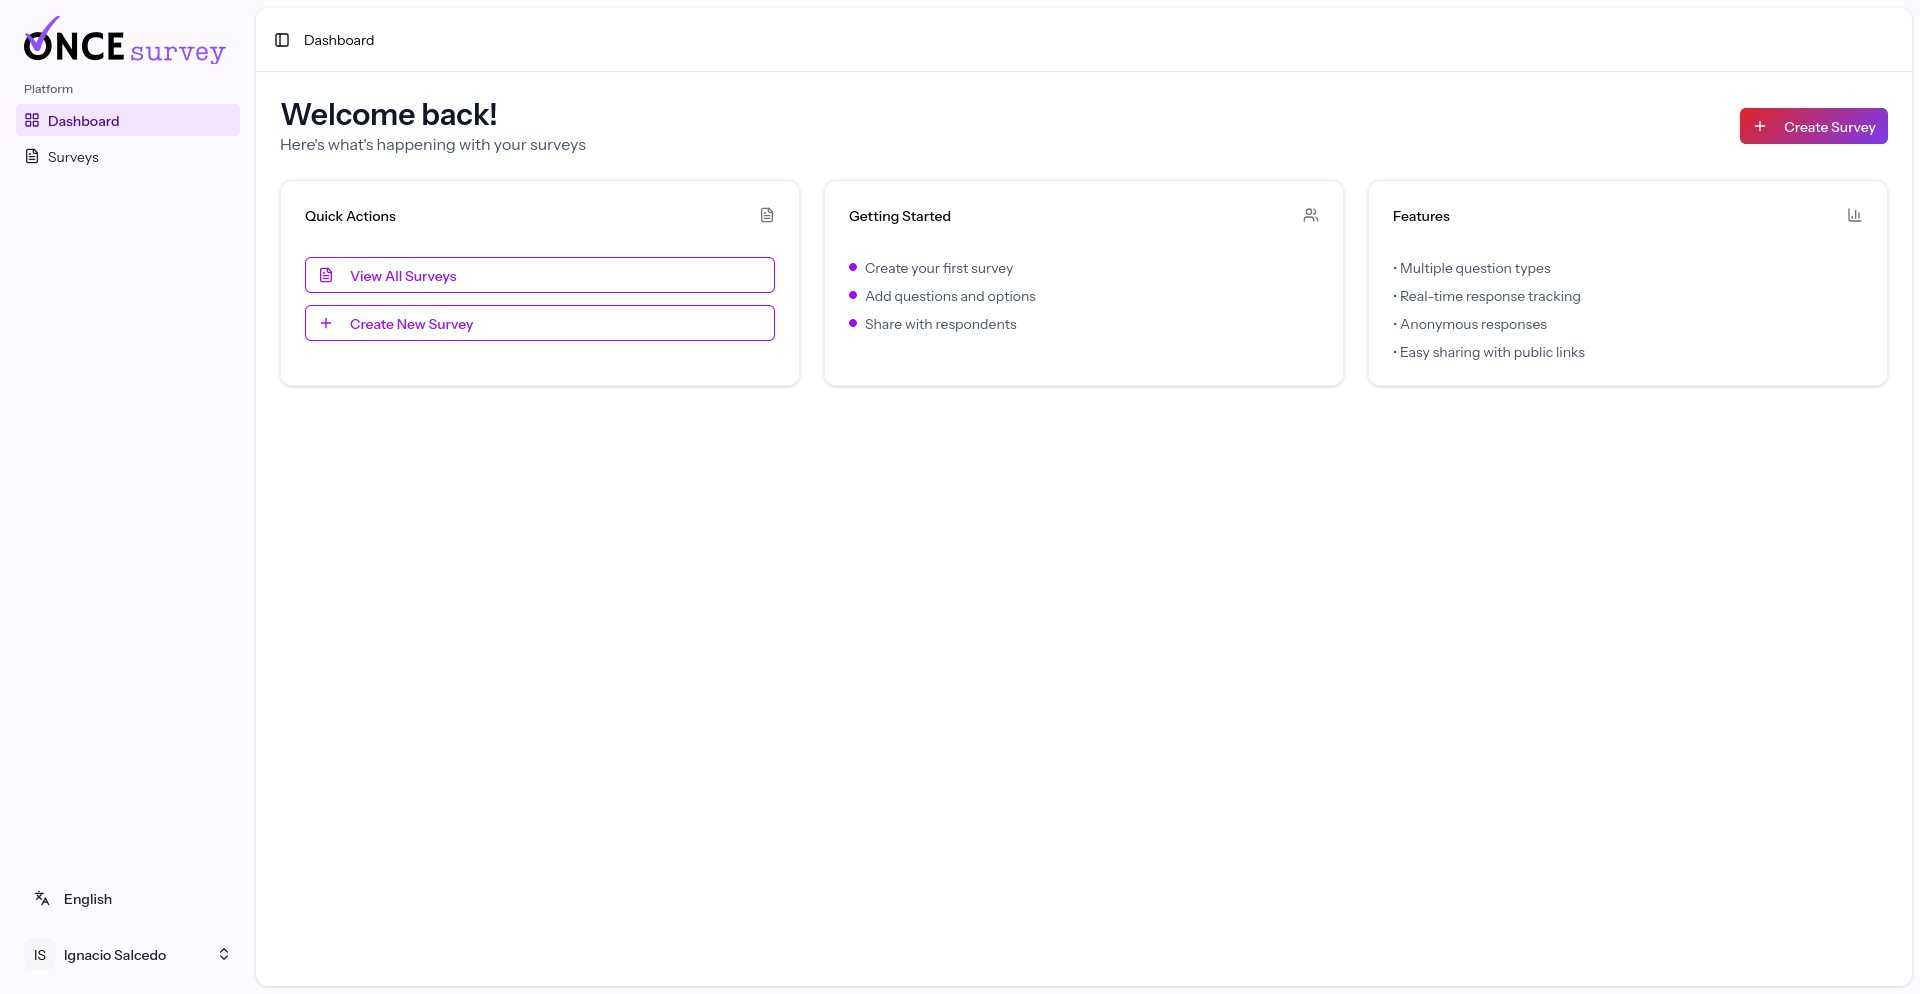The height and width of the screenshot is (994, 1920).
Task: Select Dashboard in the sidebar navigation
Action: [84, 120]
